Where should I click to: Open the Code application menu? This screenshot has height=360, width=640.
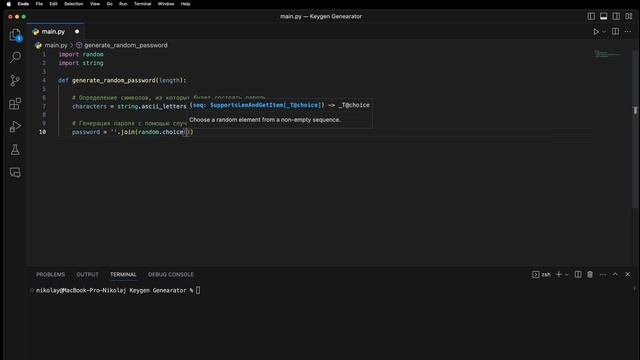(x=23, y=4)
